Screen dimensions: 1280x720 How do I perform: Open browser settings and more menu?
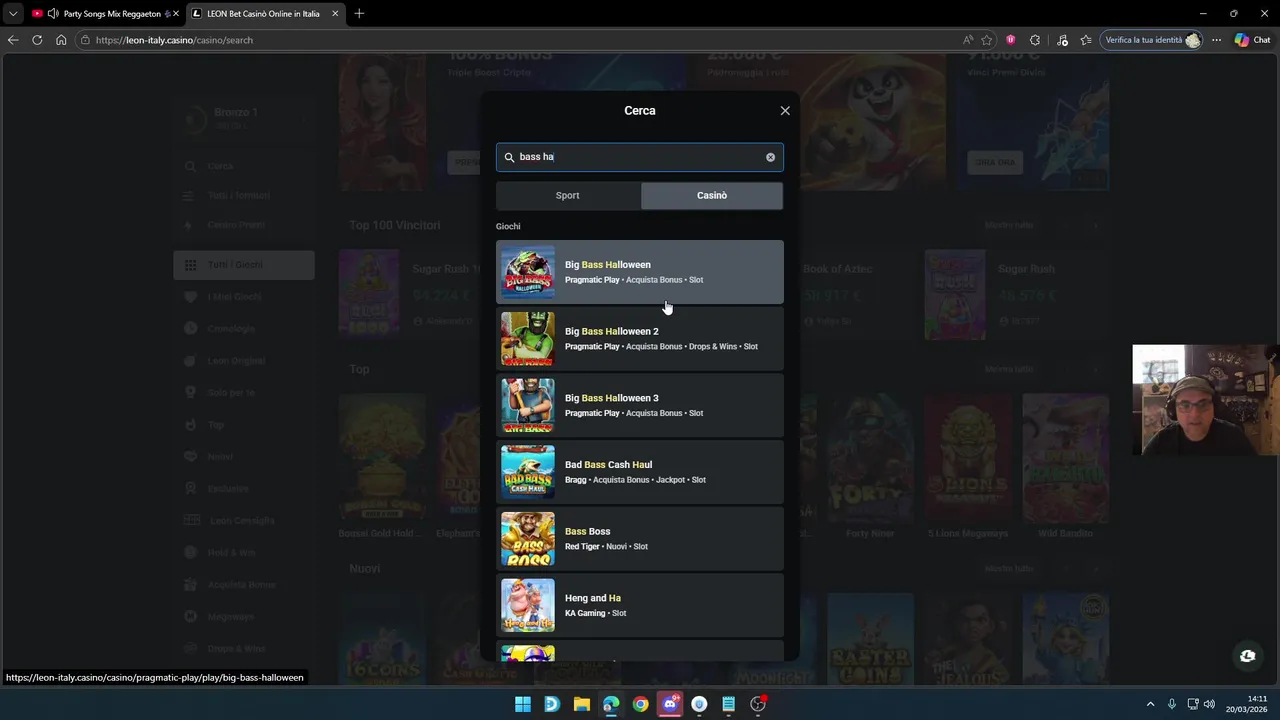pos(1216,40)
